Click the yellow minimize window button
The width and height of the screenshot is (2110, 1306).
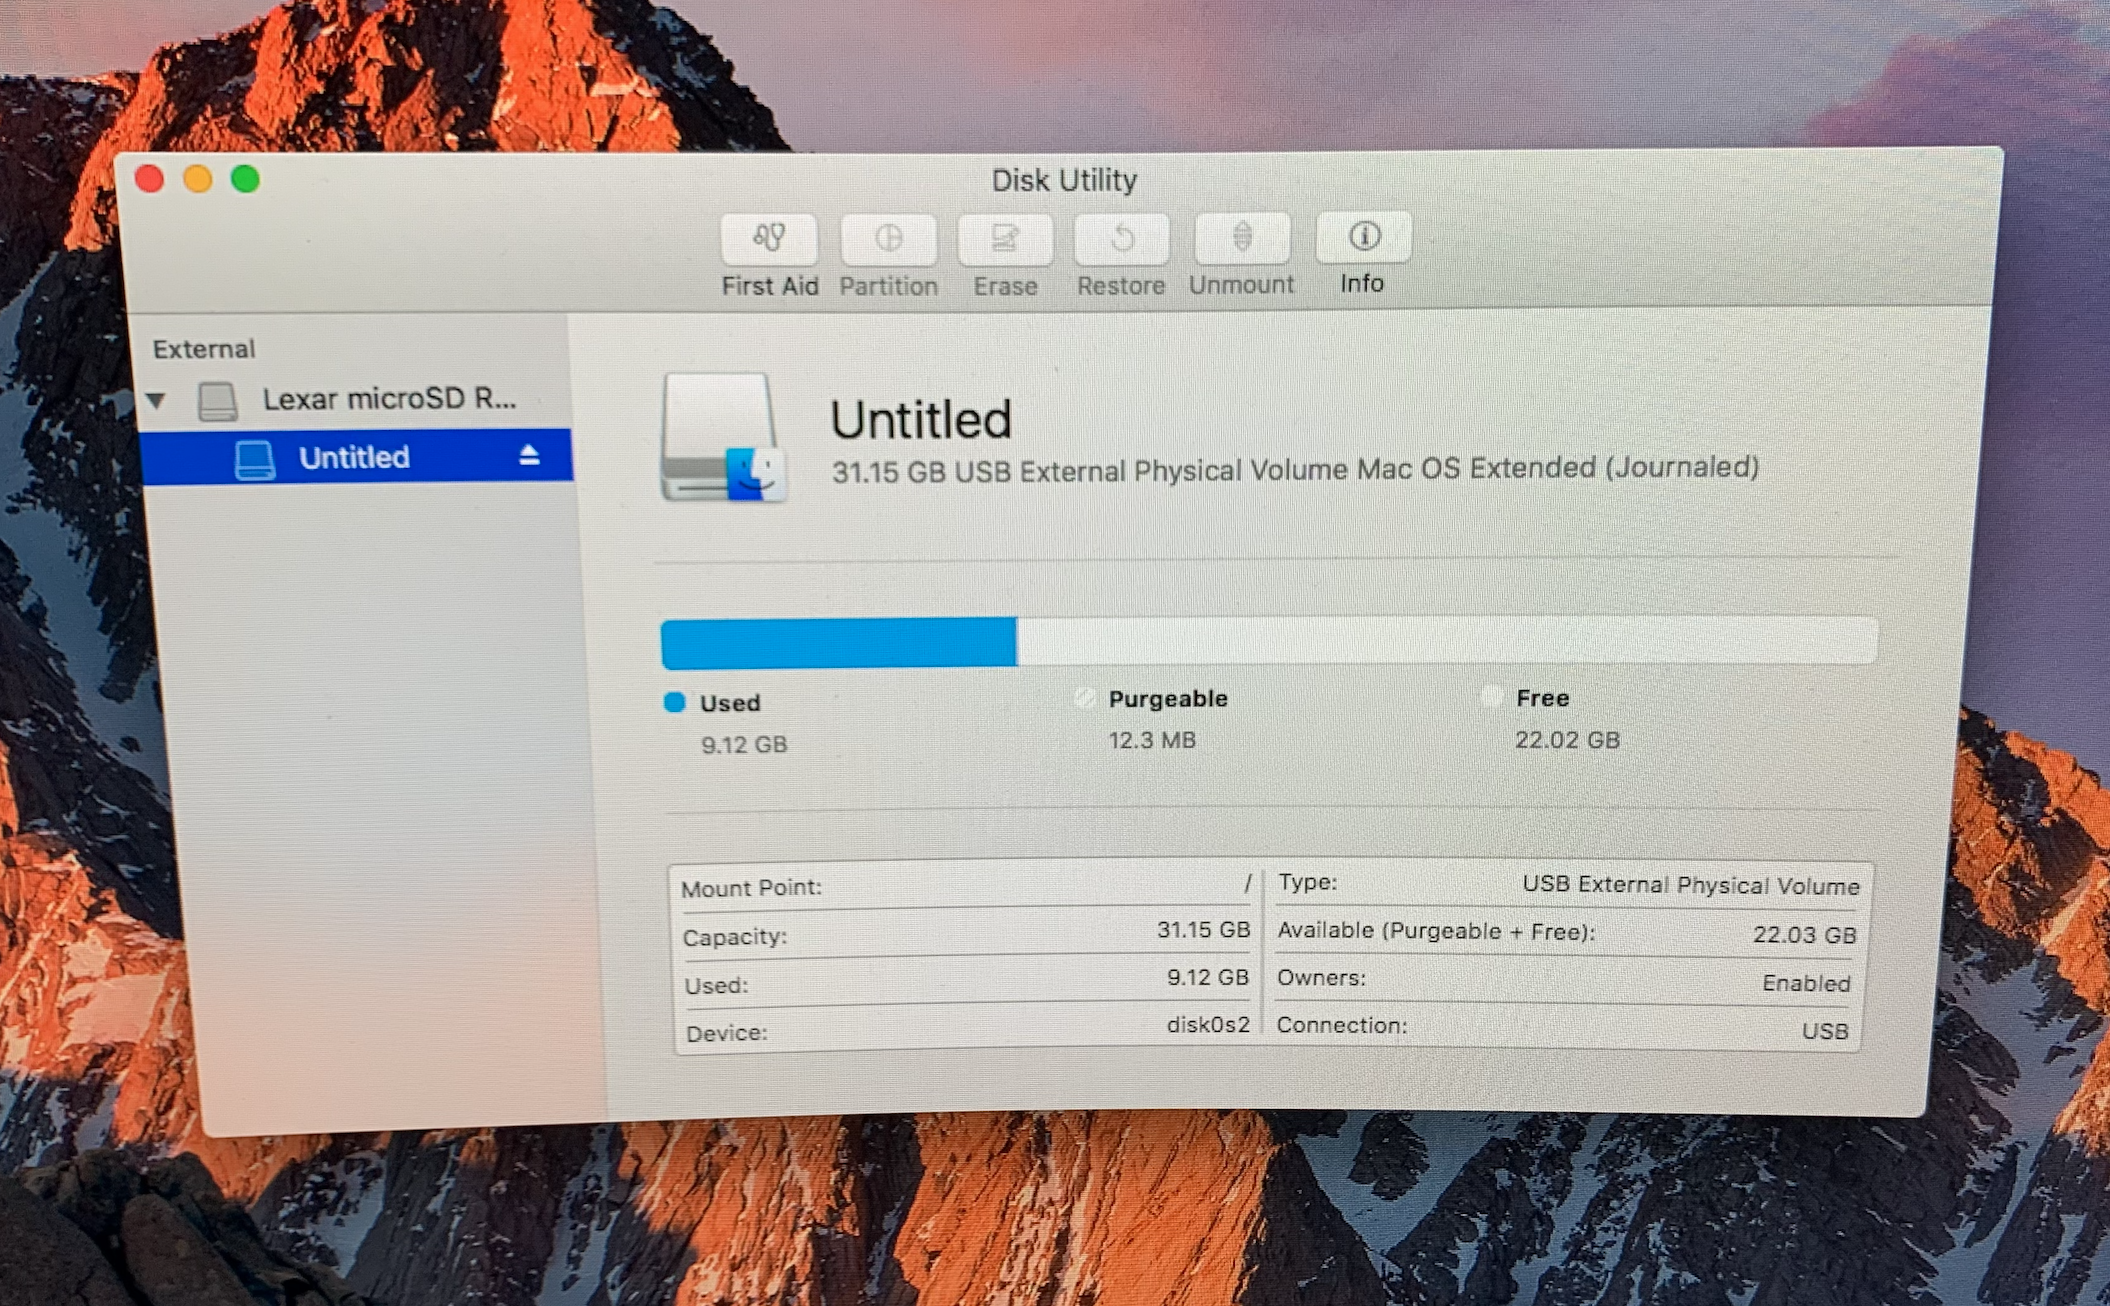click(198, 179)
